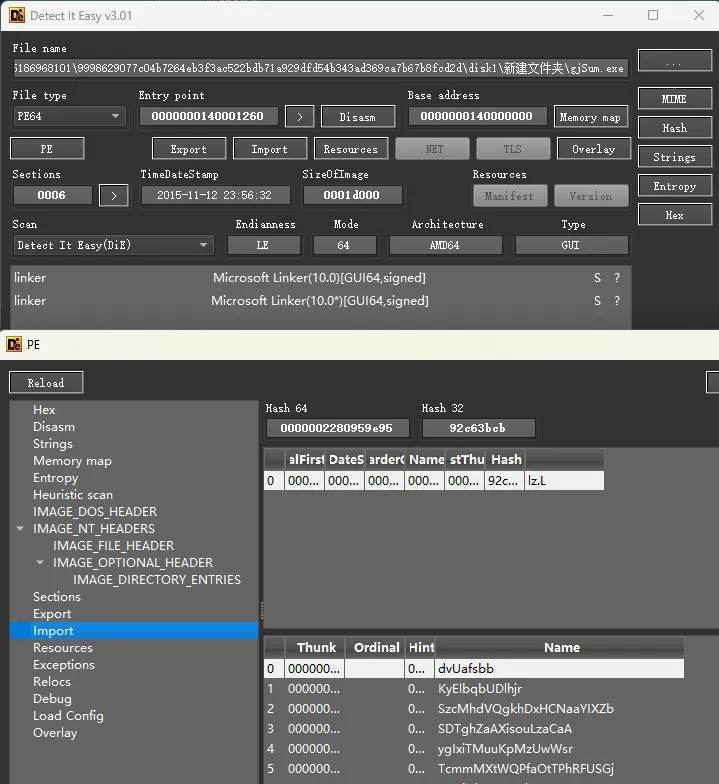719x784 pixels.
Task: Select Debug in the PE tree
Action: 52,698
